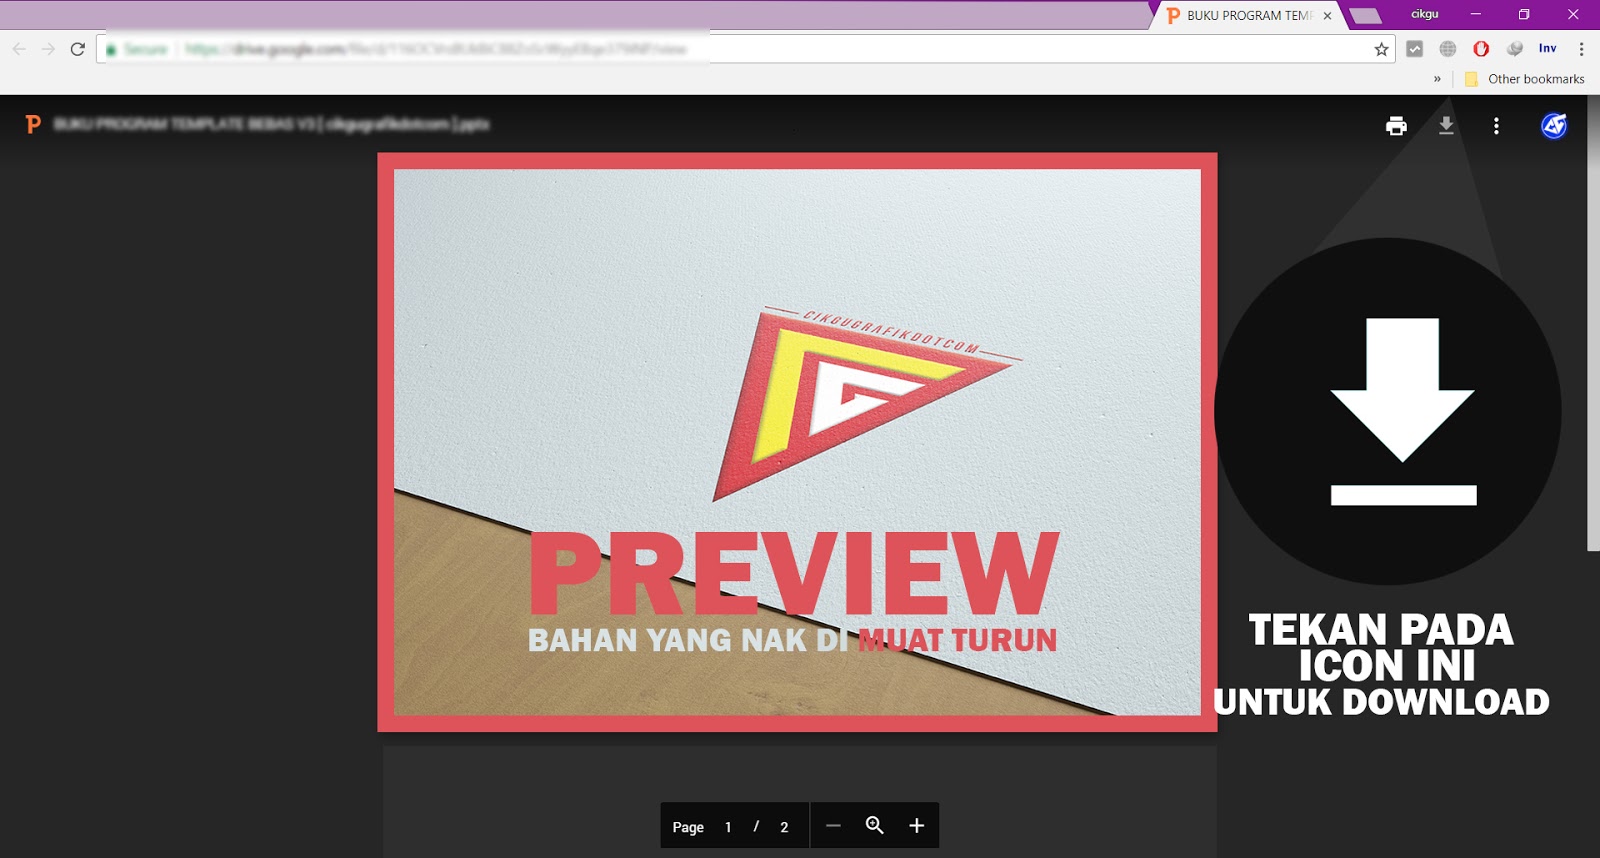
Task: Open the account avatar in viewer toolbar
Action: 1554,126
